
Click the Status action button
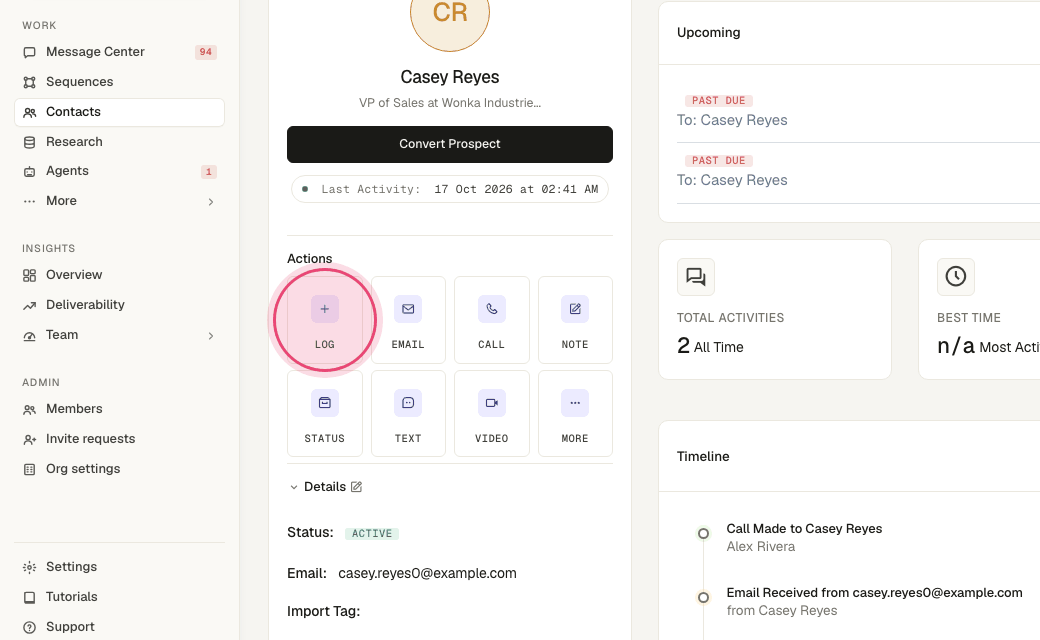[324, 414]
